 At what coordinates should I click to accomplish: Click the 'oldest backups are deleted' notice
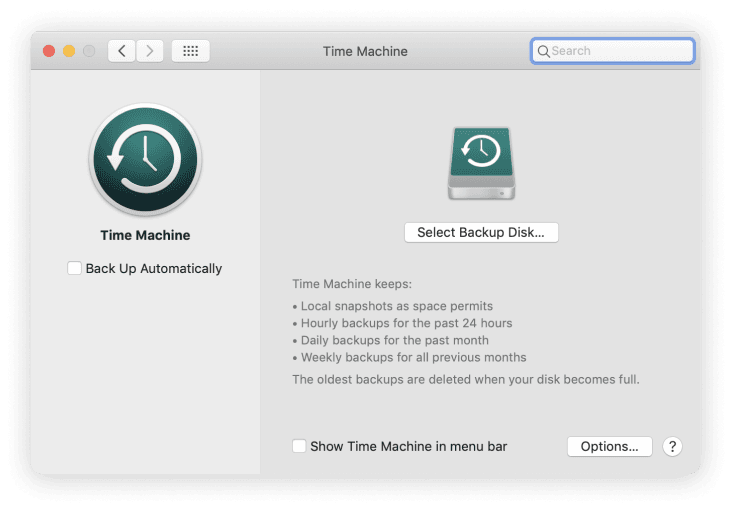465,379
